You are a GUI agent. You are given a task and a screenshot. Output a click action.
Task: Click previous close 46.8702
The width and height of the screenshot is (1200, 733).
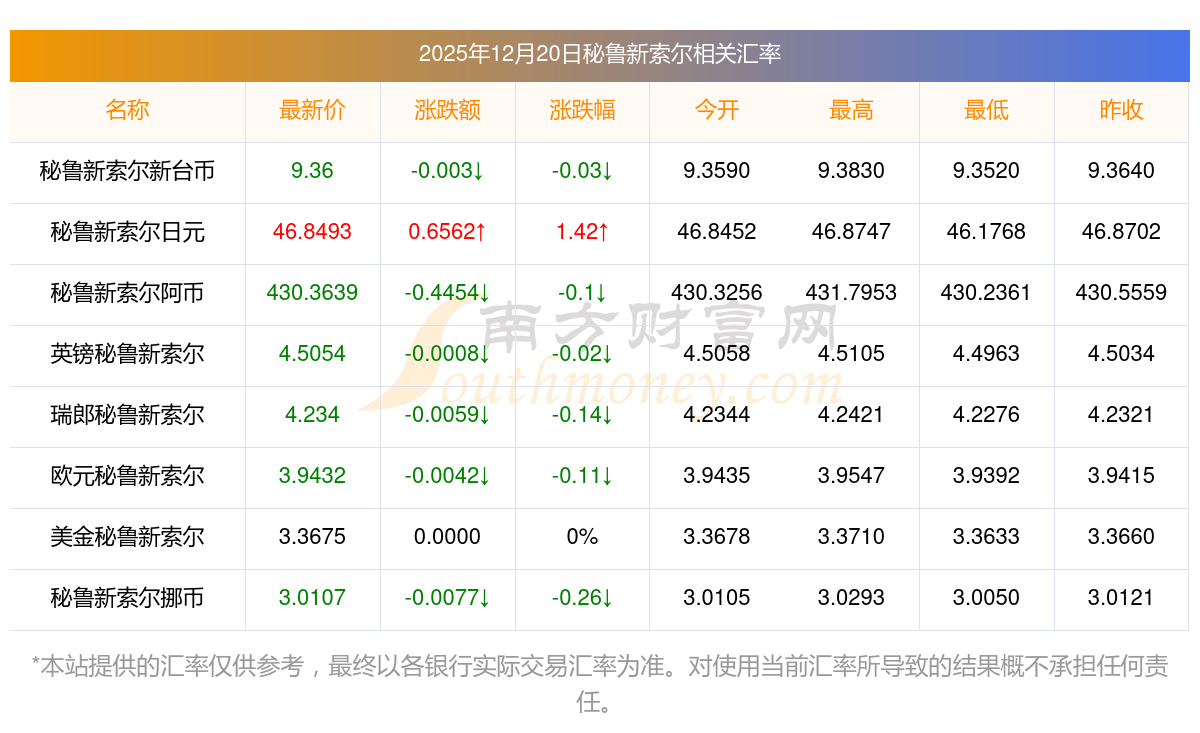[x=1121, y=232]
